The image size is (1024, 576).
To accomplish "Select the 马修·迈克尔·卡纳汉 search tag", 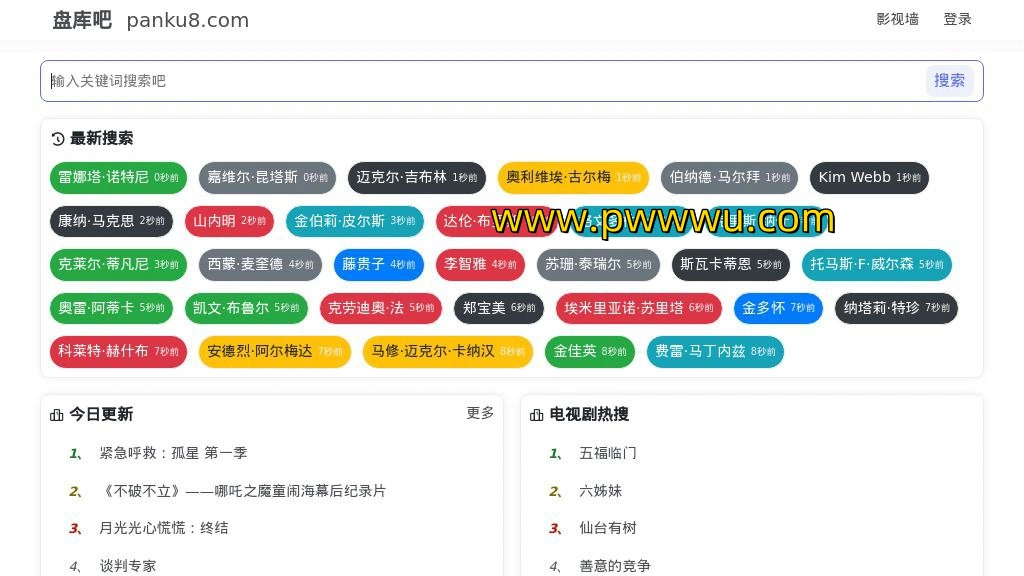I will [x=448, y=352].
